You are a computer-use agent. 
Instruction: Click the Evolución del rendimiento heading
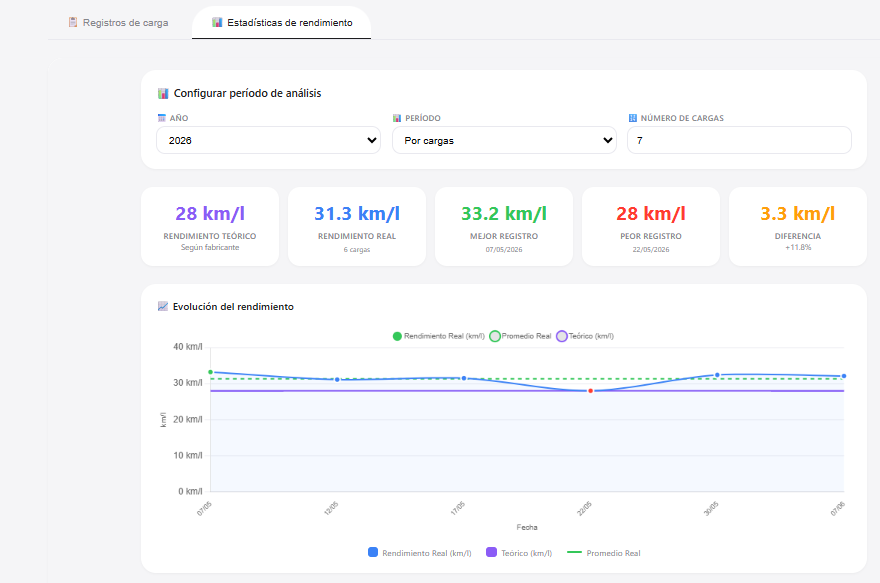[233, 306]
